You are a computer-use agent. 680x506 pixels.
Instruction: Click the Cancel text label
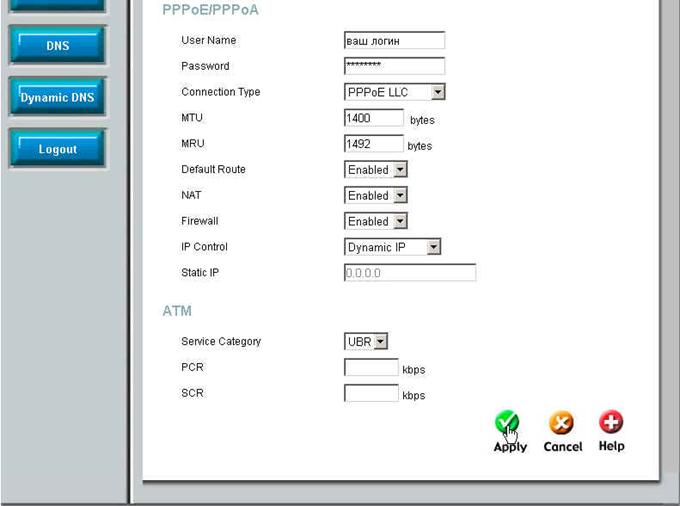pyautogui.click(x=563, y=447)
